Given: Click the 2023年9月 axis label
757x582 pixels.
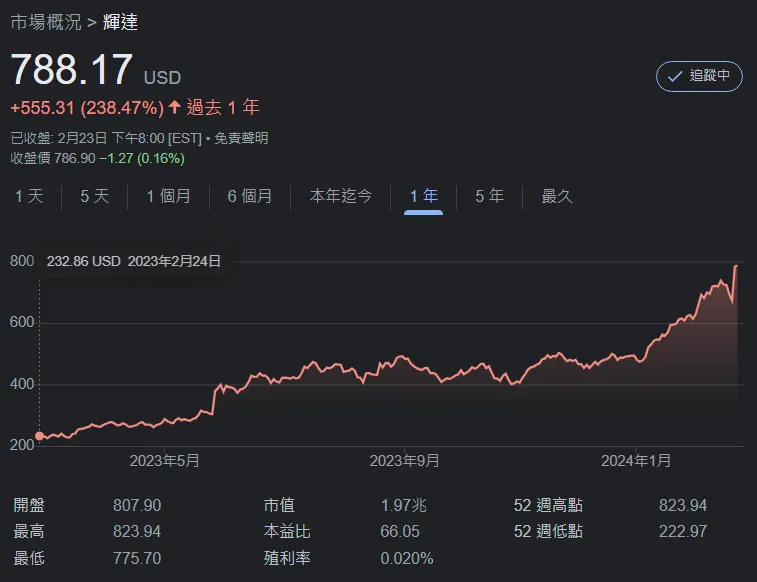Looking at the screenshot, I should 404,461.
